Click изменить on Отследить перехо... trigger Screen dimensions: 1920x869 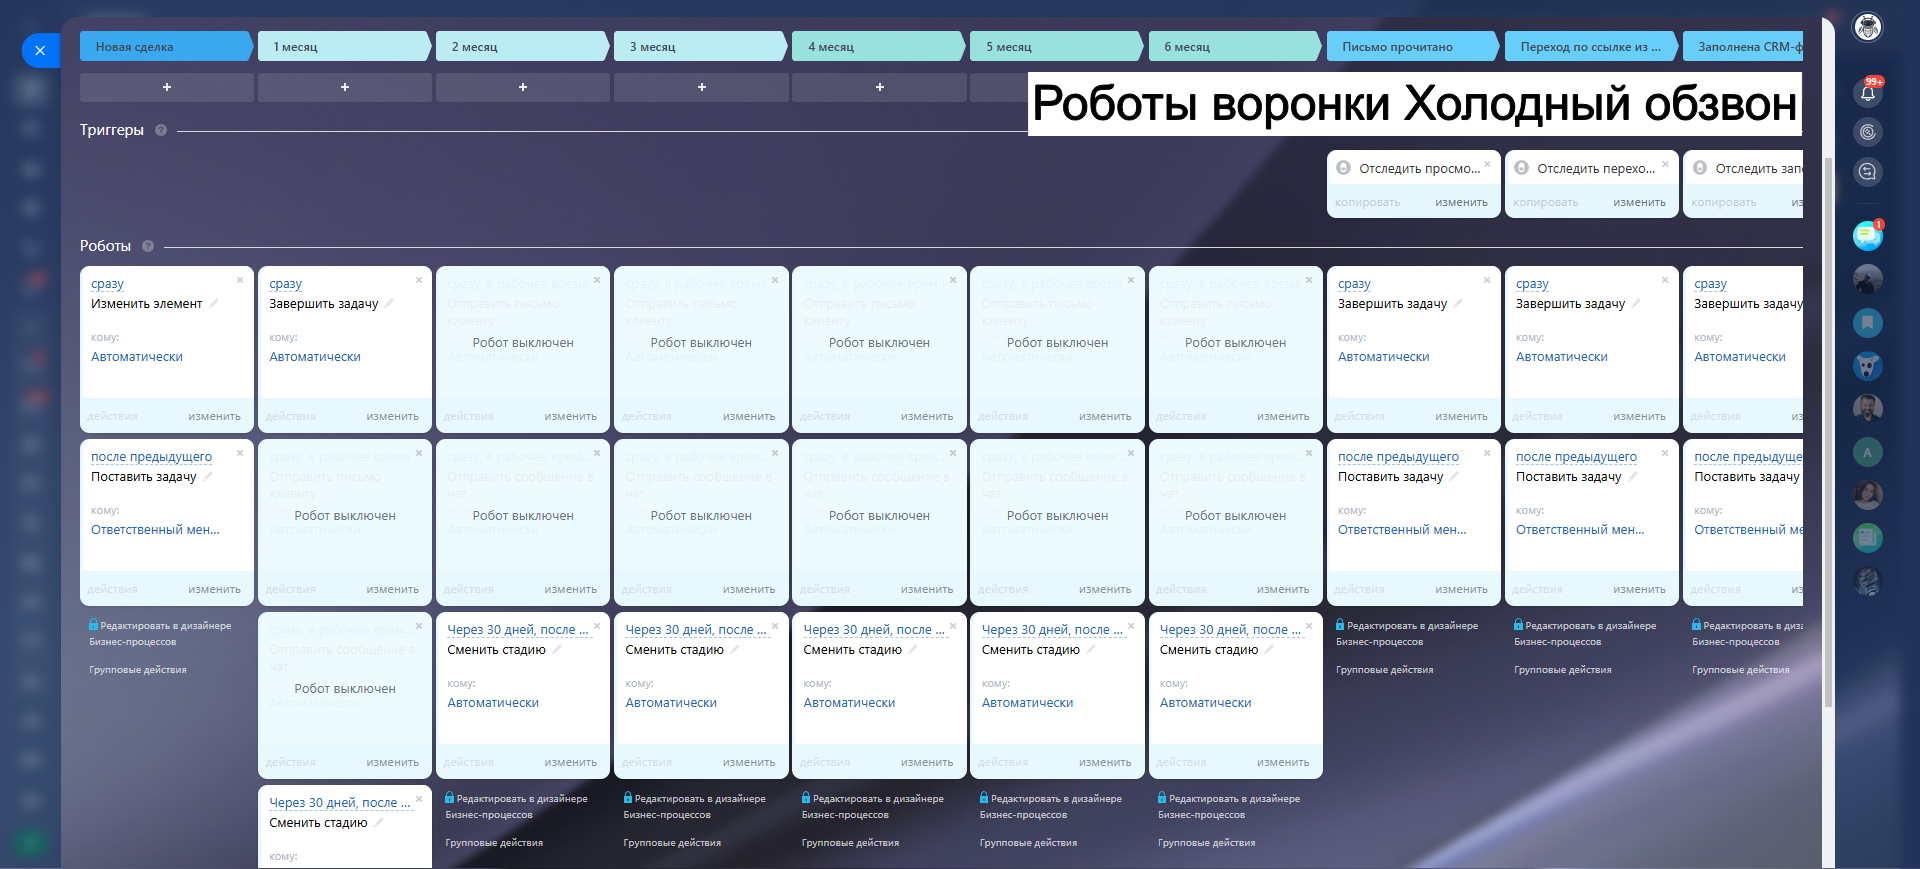coord(1639,202)
